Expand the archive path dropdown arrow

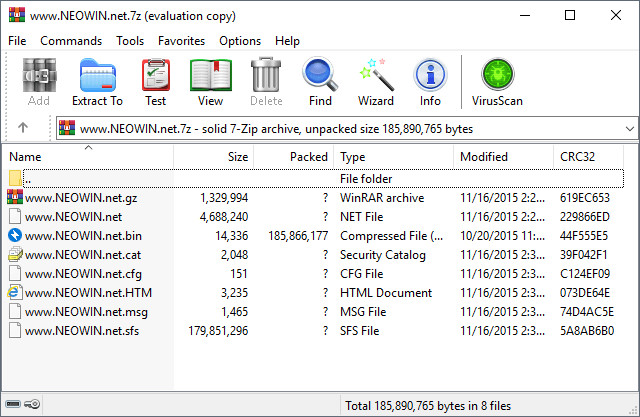tap(630, 129)
